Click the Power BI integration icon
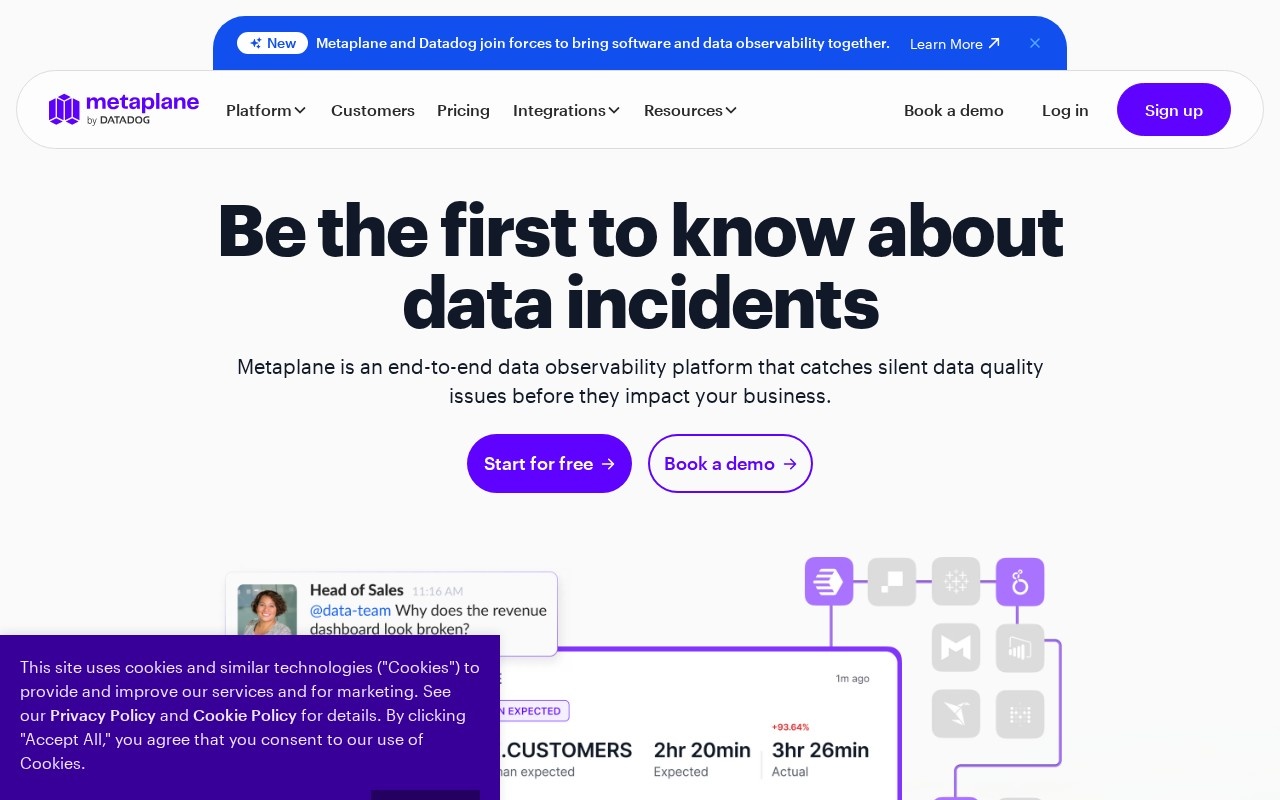This screenshot has width=1280, height=800. pos(1020,648)
